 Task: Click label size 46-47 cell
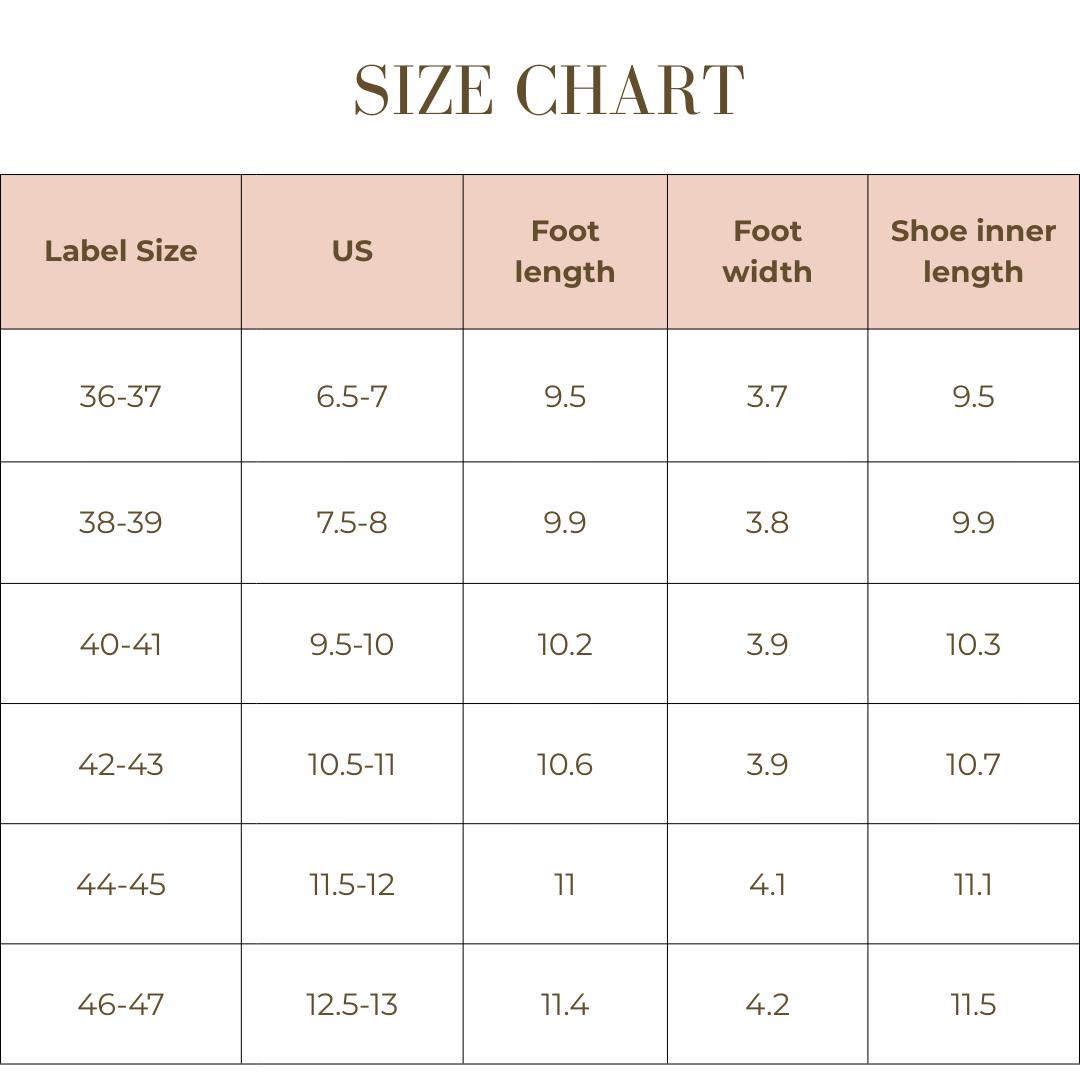coord(121,1004)
